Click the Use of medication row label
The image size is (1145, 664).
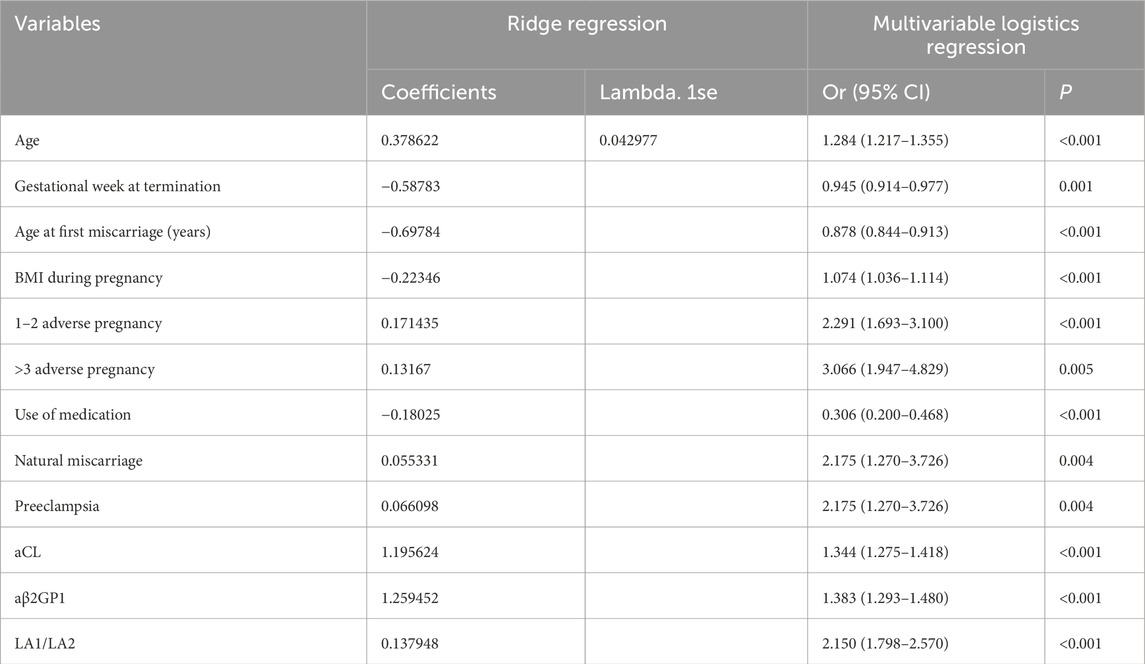tap(72, 414)
